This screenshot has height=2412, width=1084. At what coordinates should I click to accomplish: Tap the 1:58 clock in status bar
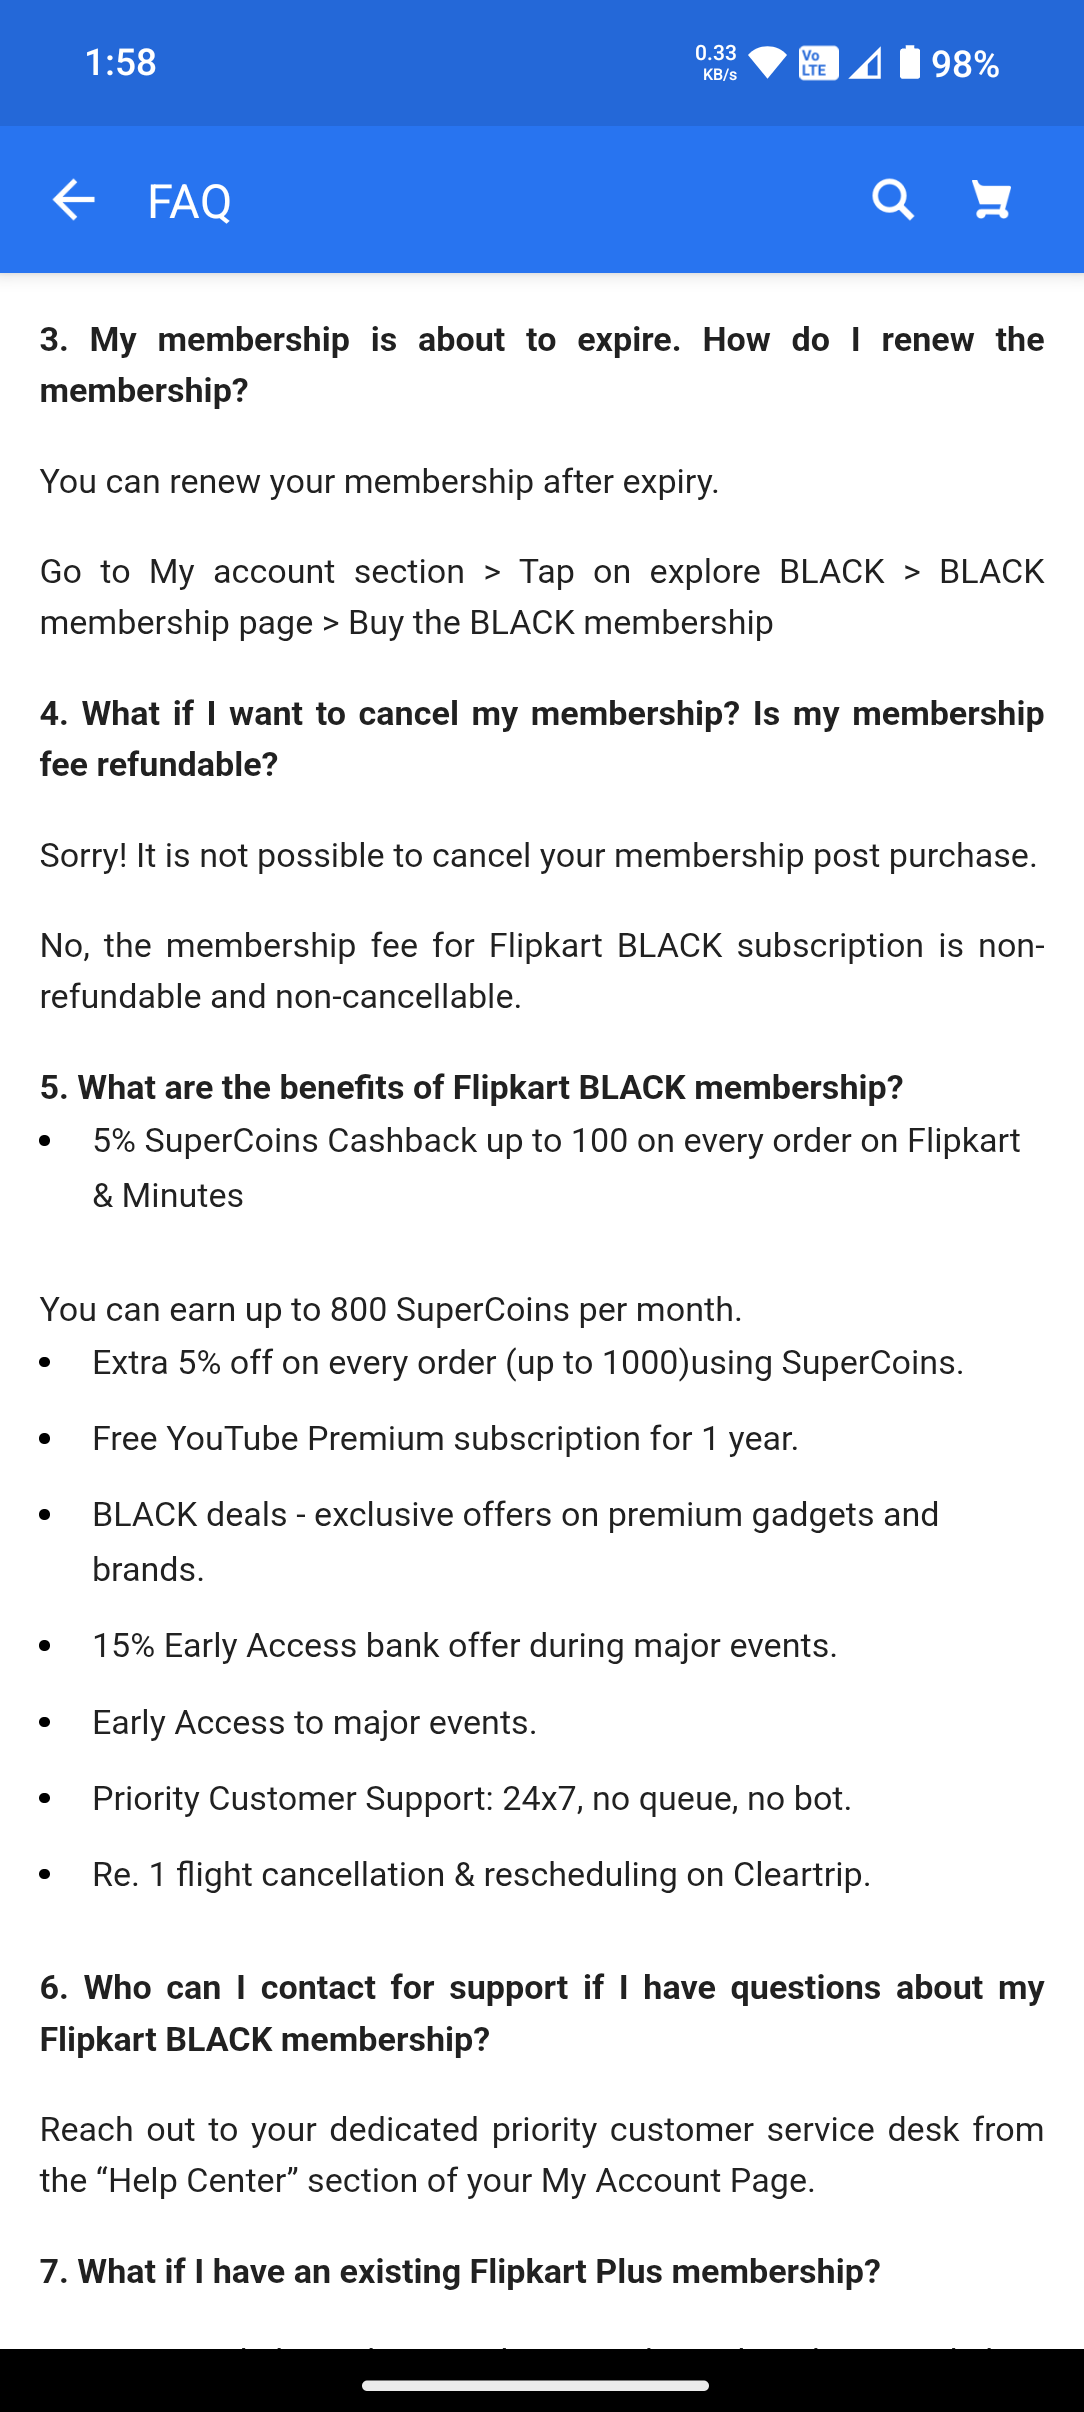[x=121, y=63]
